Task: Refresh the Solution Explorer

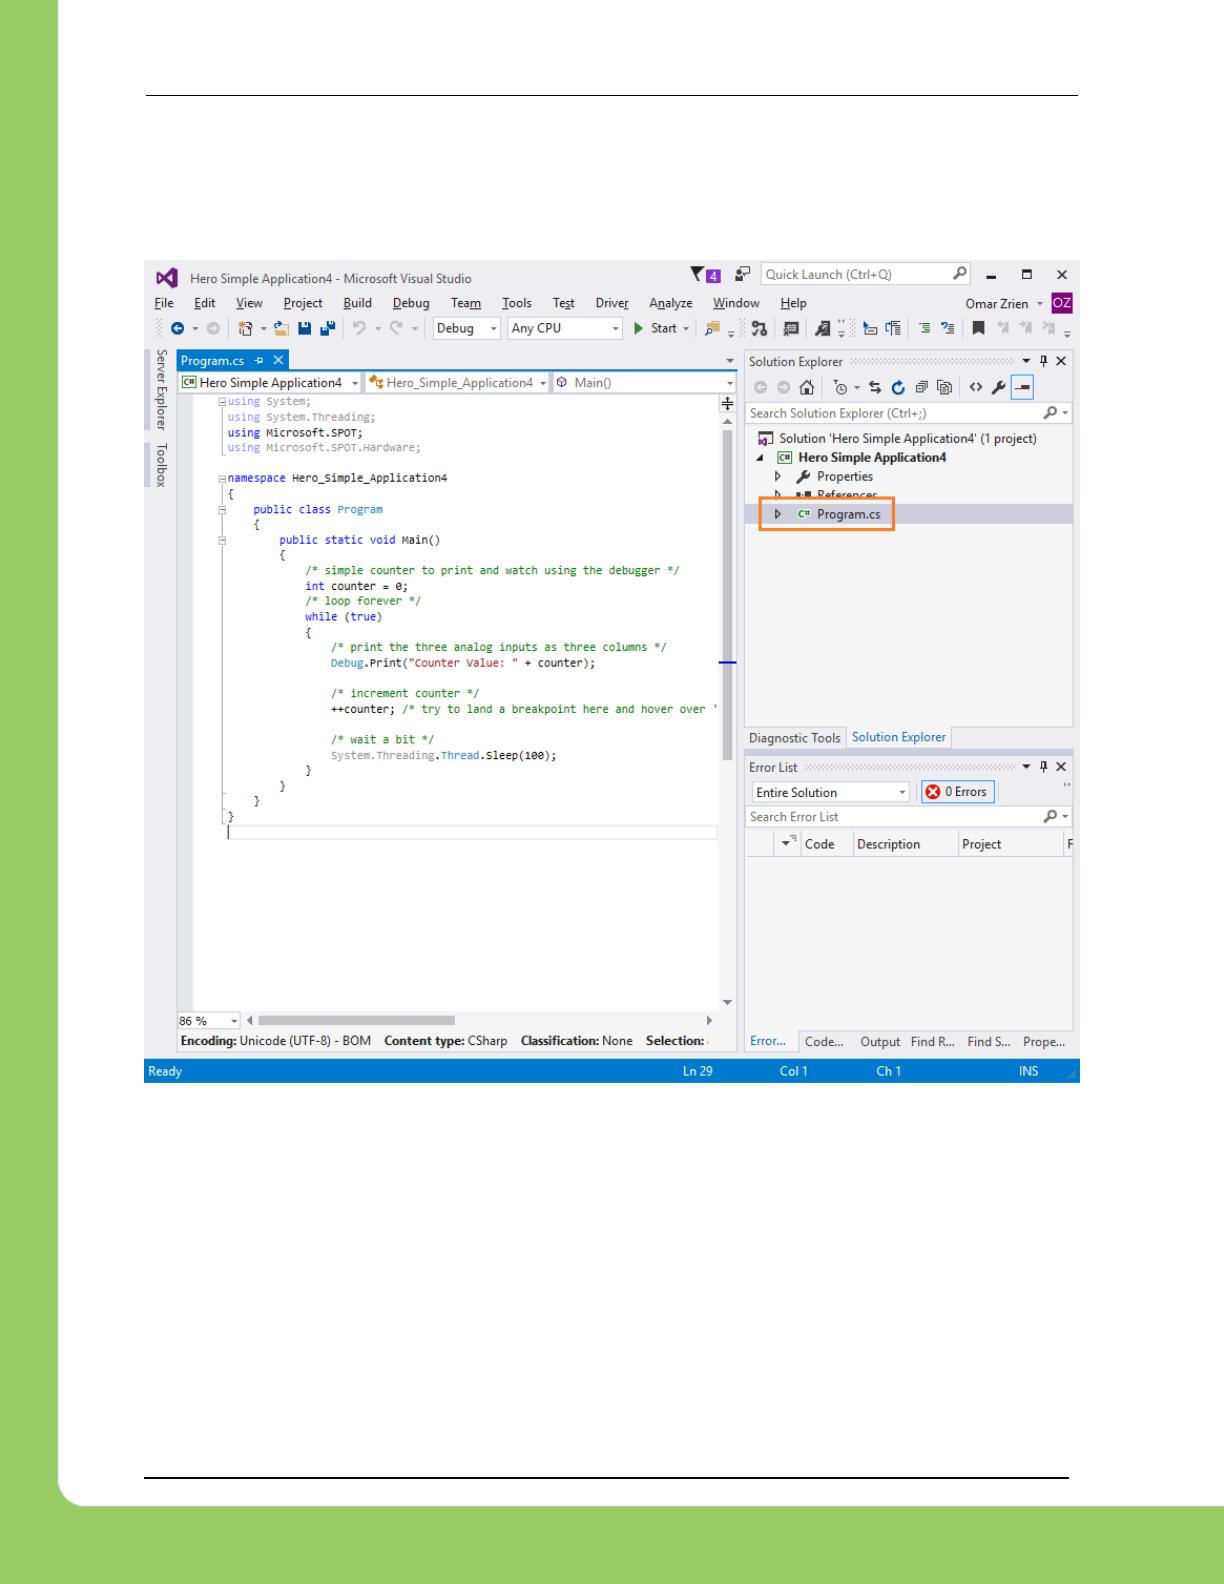Action: point(898,388)
